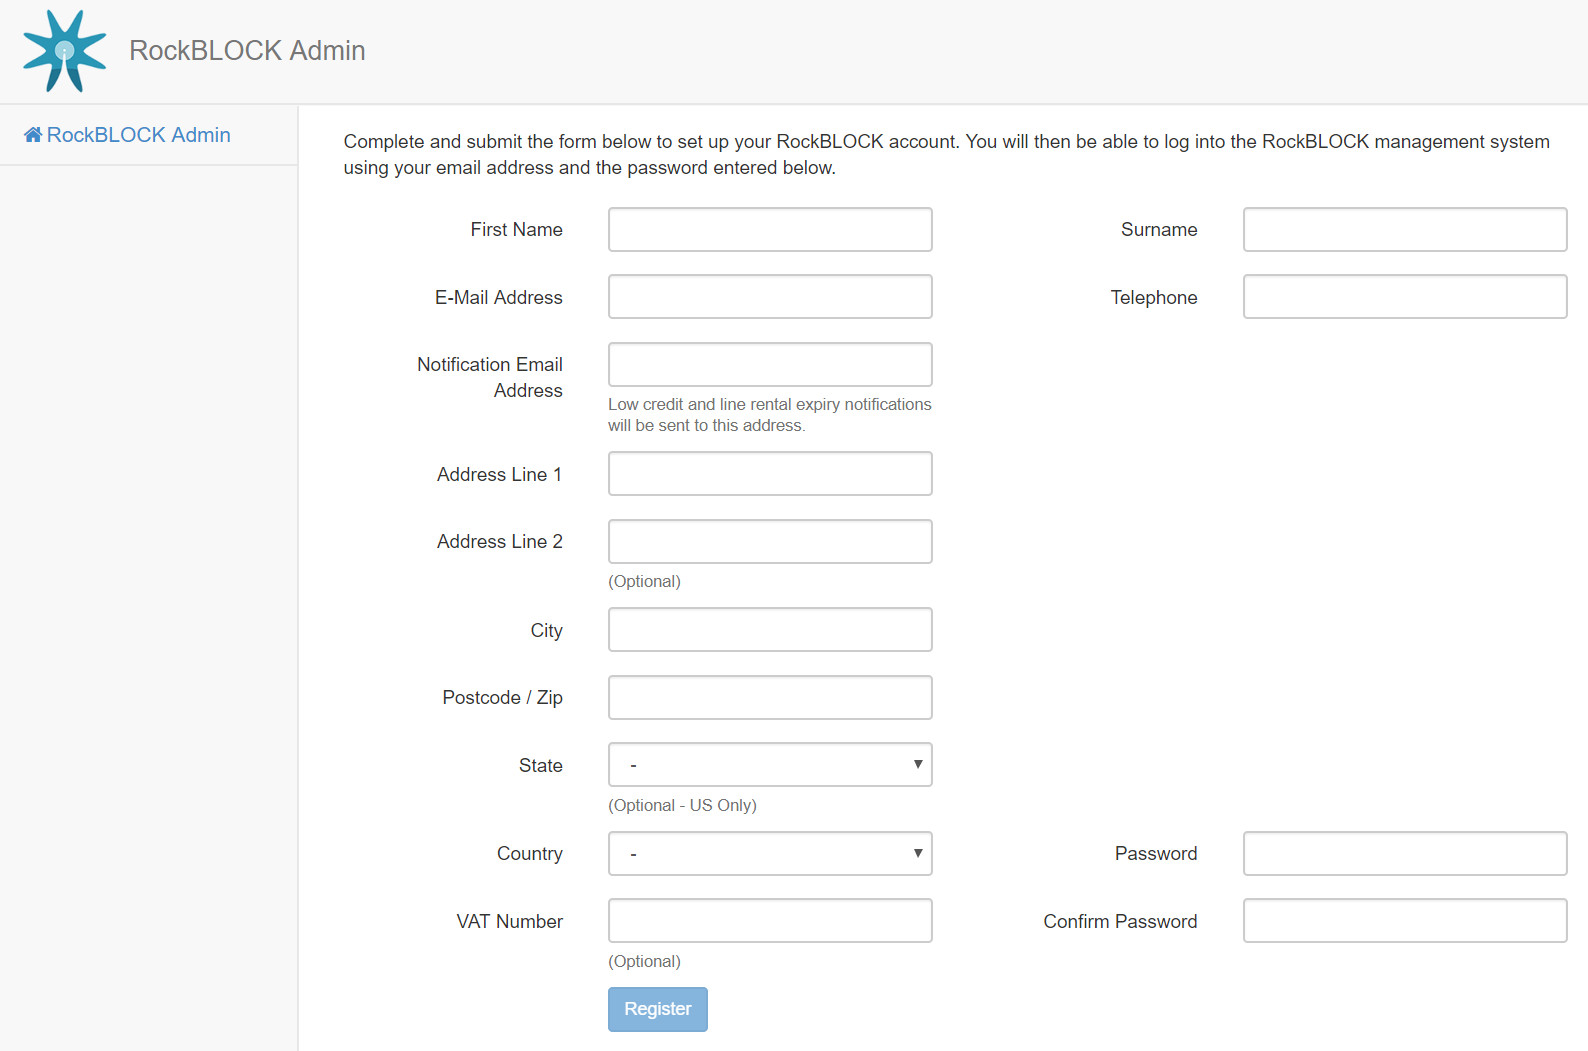The height and width of the screenshot is (1051, 1588).
Task: Click the '(Optional)' hint under VAT Number
Action: coord(644,961)
